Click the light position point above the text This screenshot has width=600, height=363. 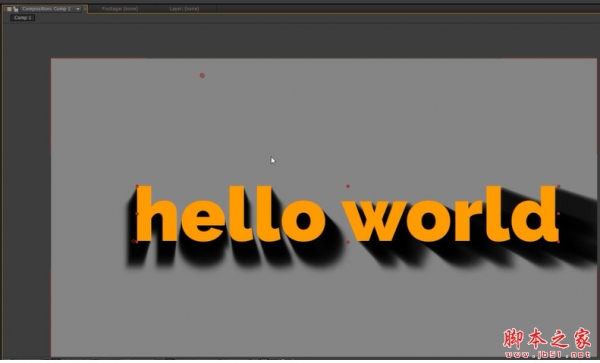pos(202,75)
